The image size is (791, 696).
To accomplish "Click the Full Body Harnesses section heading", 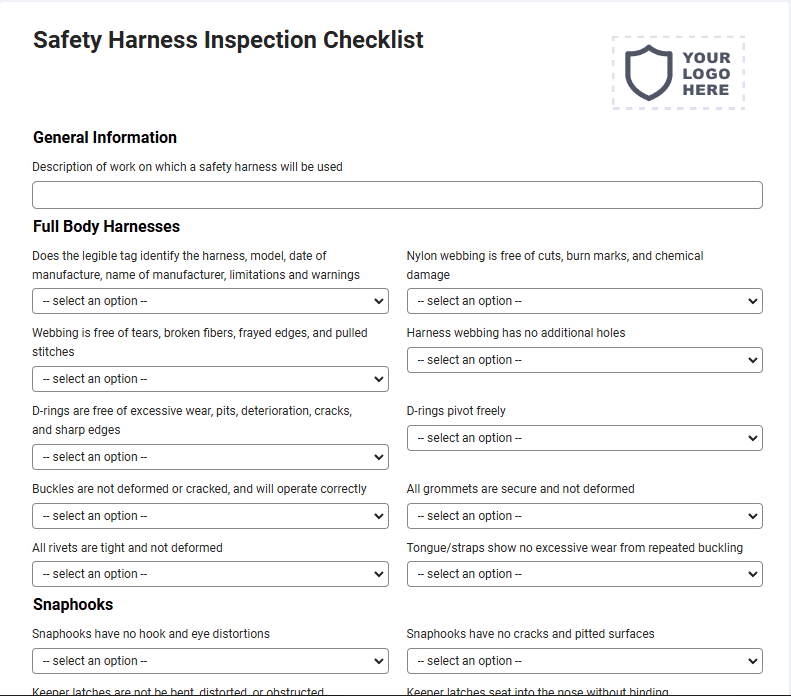I will [x=106, y=226].
